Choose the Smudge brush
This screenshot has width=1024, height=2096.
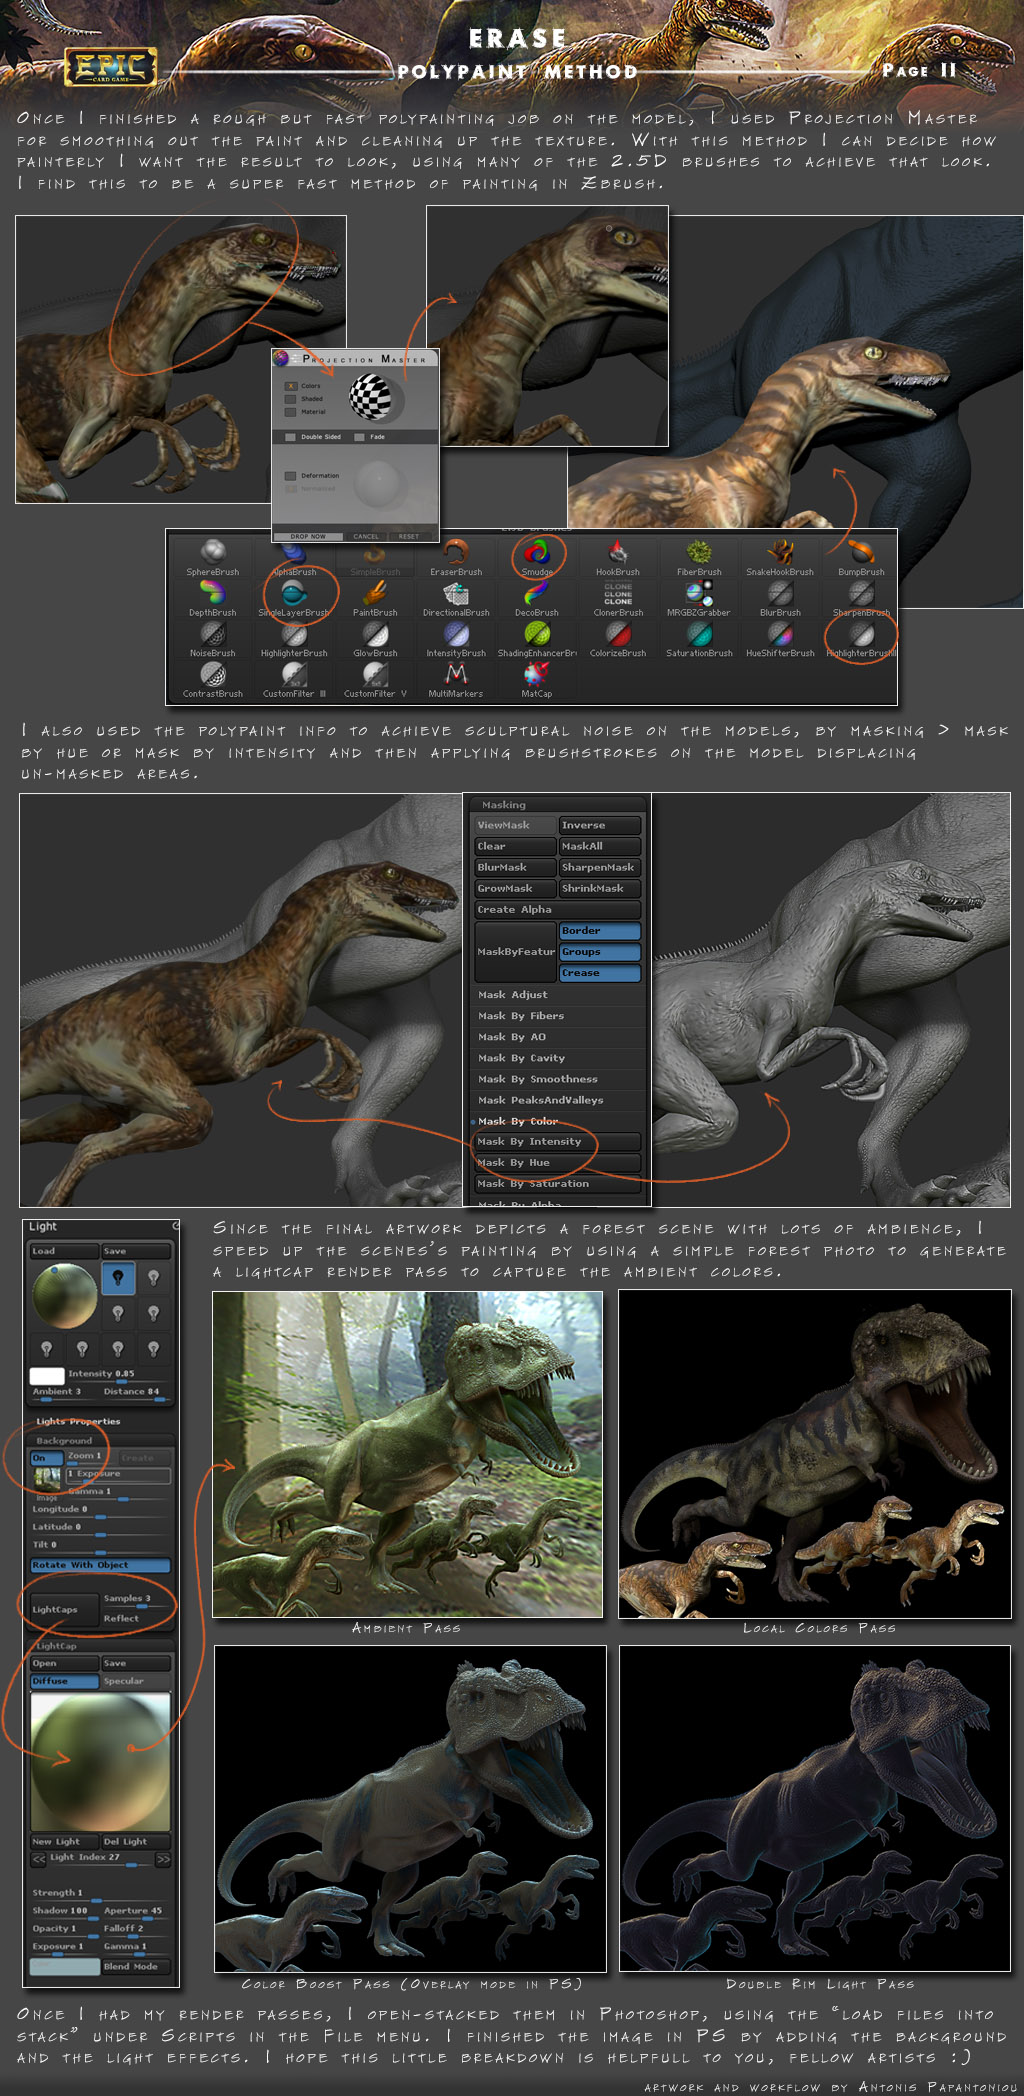(x=537, y=557)
